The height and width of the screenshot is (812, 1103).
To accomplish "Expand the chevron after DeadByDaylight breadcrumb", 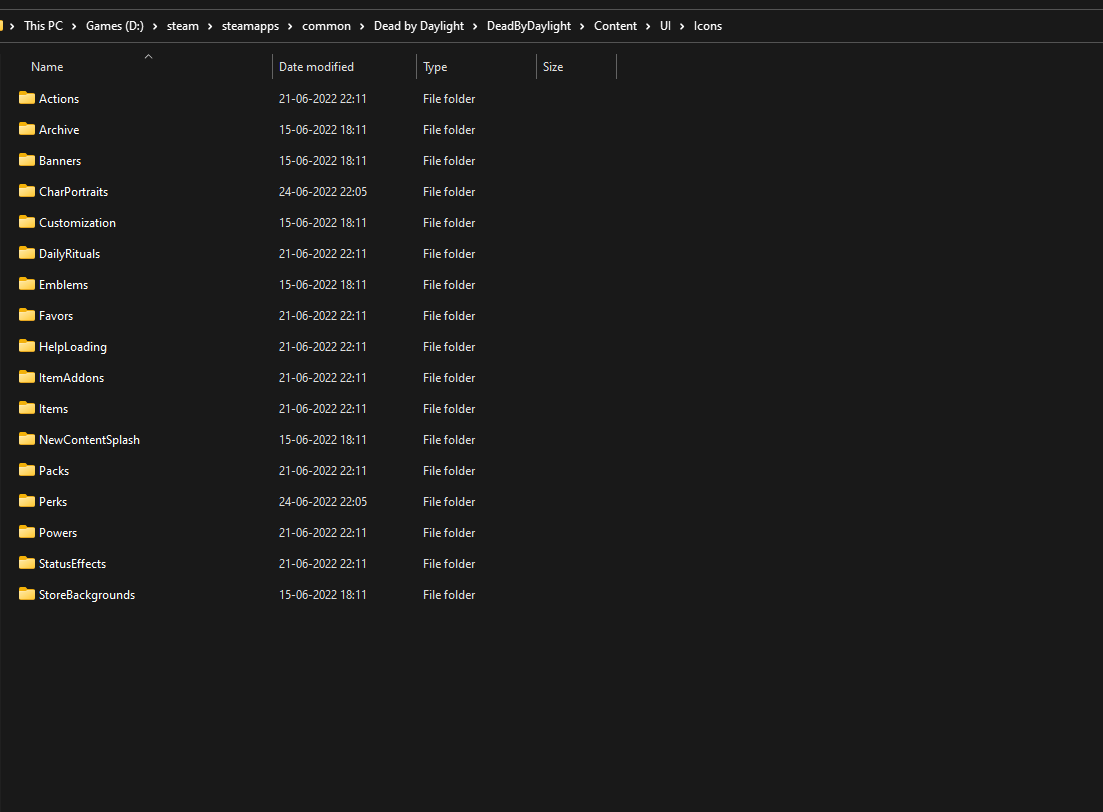I will (582, 26).
